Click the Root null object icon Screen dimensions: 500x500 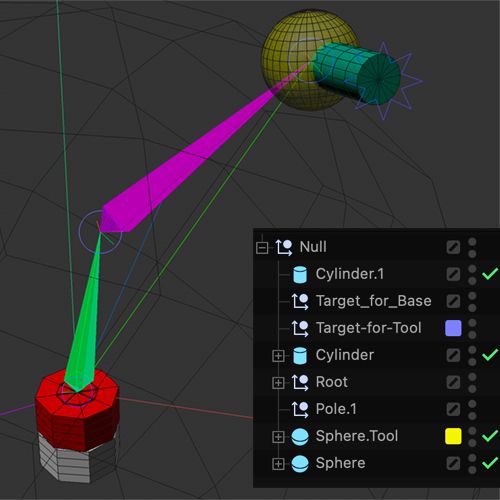point(300,383)
